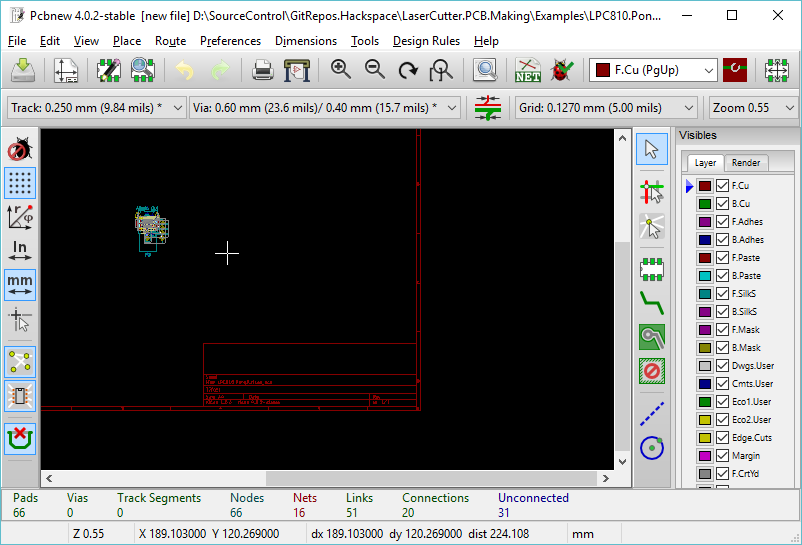Screen dimensions: 802x545
Task: Click the Zoom in magnifier
Action: (x=340, y=70)
